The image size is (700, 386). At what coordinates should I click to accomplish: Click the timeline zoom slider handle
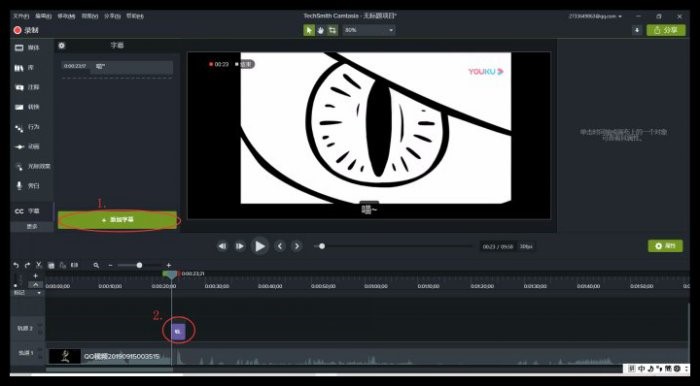tap(139, 265)
